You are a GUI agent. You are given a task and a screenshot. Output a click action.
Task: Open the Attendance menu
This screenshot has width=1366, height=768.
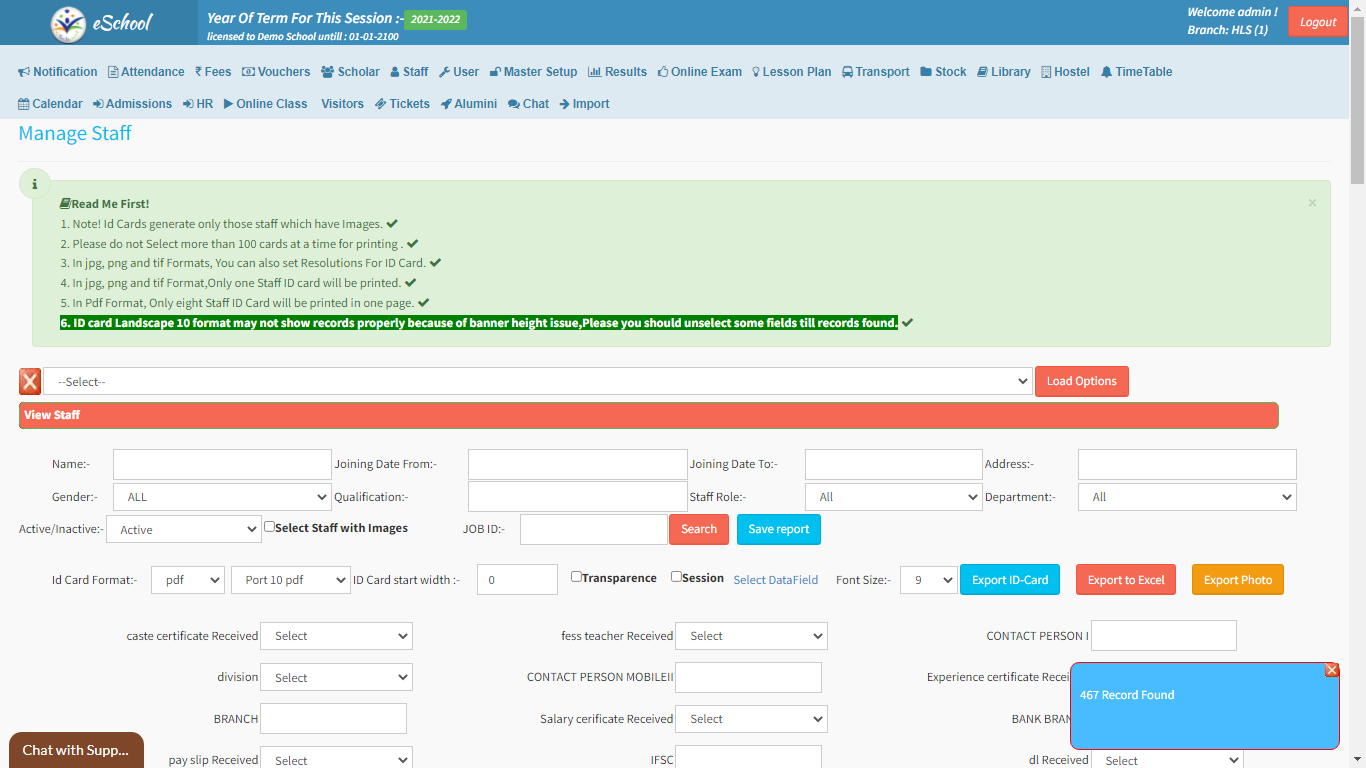coord(146,72)
